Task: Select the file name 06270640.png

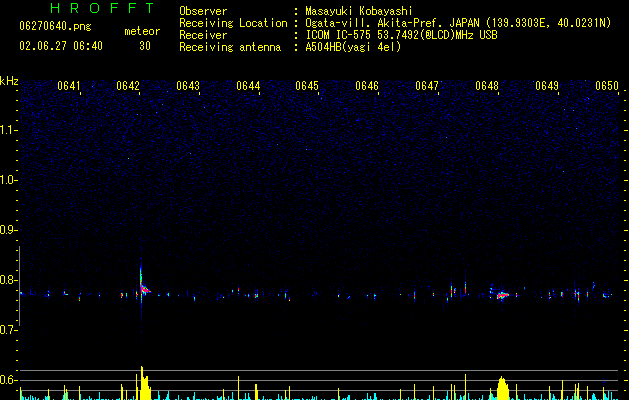Action: 55,26
